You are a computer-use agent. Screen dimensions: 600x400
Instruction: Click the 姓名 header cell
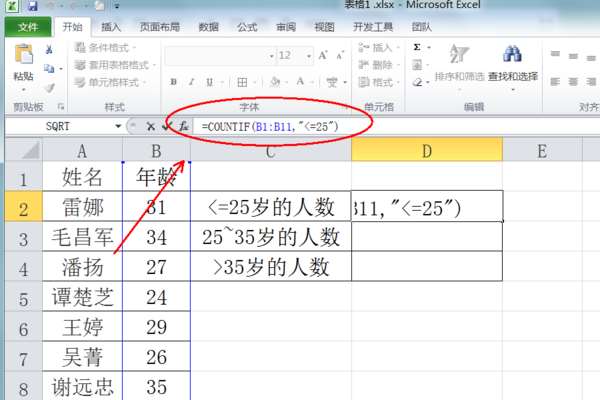pos(82,177)
